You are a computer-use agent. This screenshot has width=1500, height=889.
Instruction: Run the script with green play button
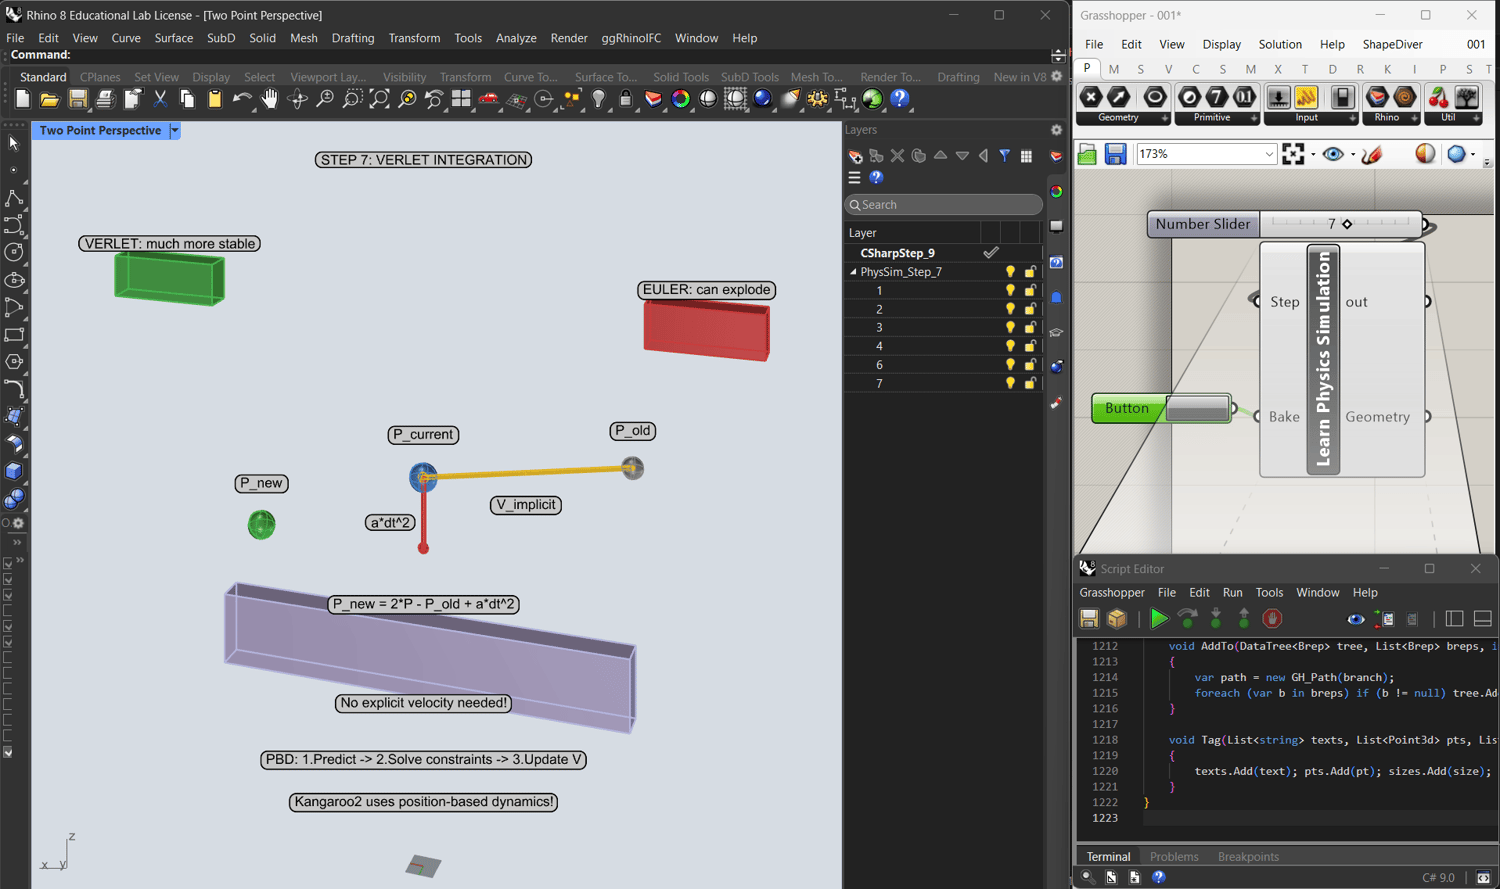[x=1158, y=619]
